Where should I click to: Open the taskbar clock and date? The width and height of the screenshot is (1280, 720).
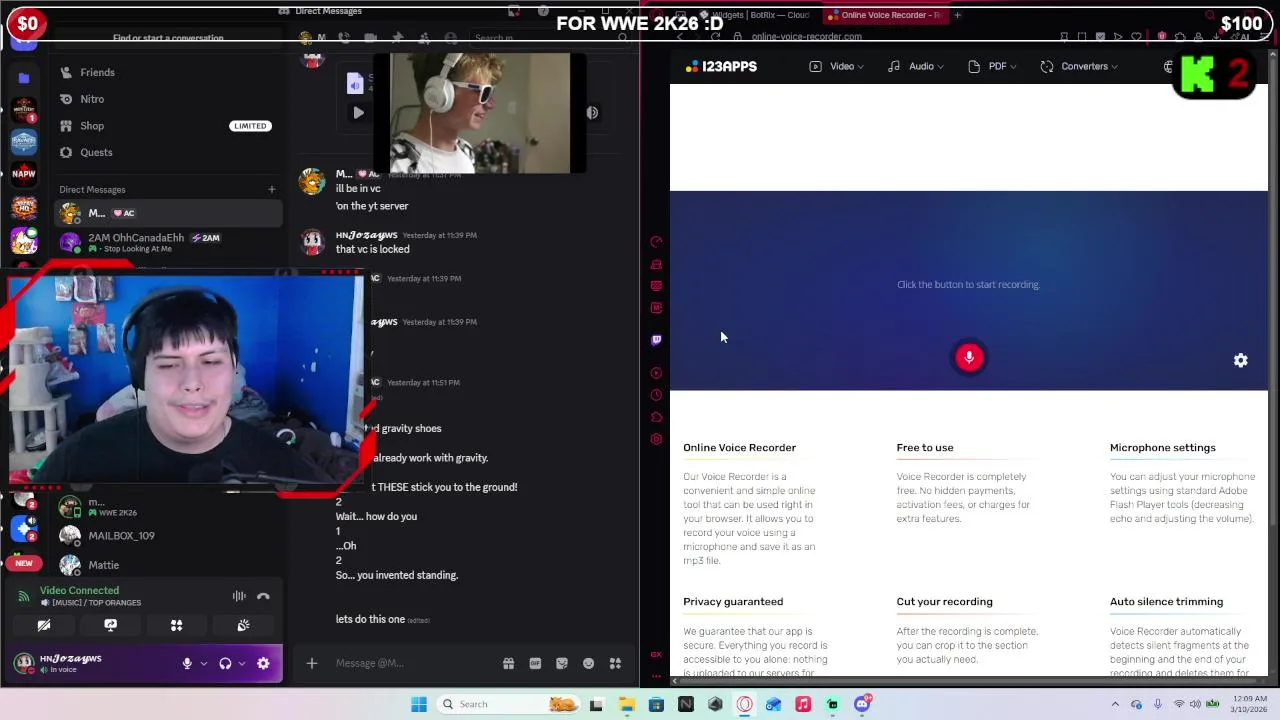tap(1247, 704)
